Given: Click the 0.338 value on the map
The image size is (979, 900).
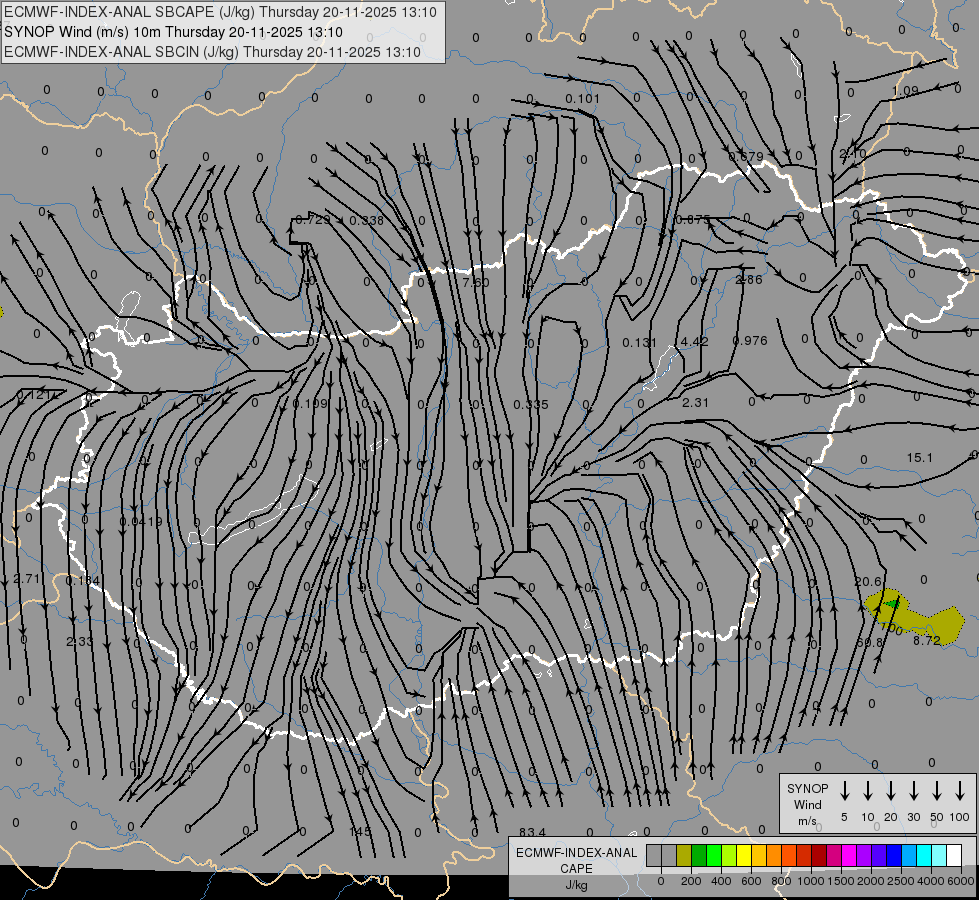Looking at the screenshot, I should click(x=367, y=220).
